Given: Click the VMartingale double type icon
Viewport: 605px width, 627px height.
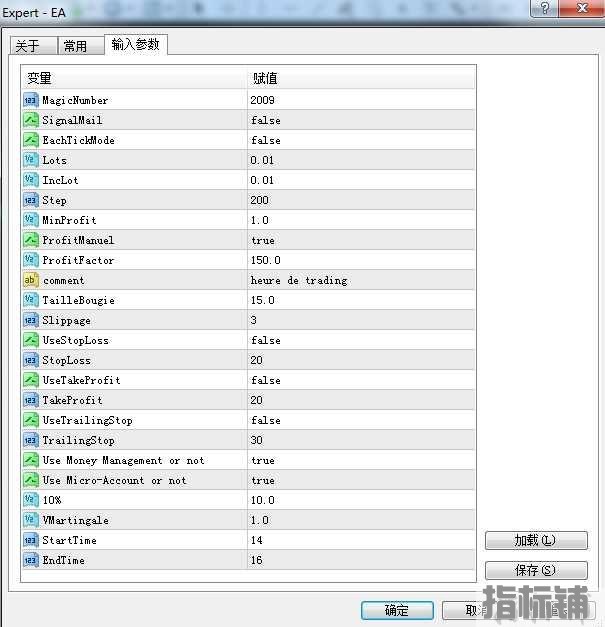Looking at the screenshot, I should 30,520.
